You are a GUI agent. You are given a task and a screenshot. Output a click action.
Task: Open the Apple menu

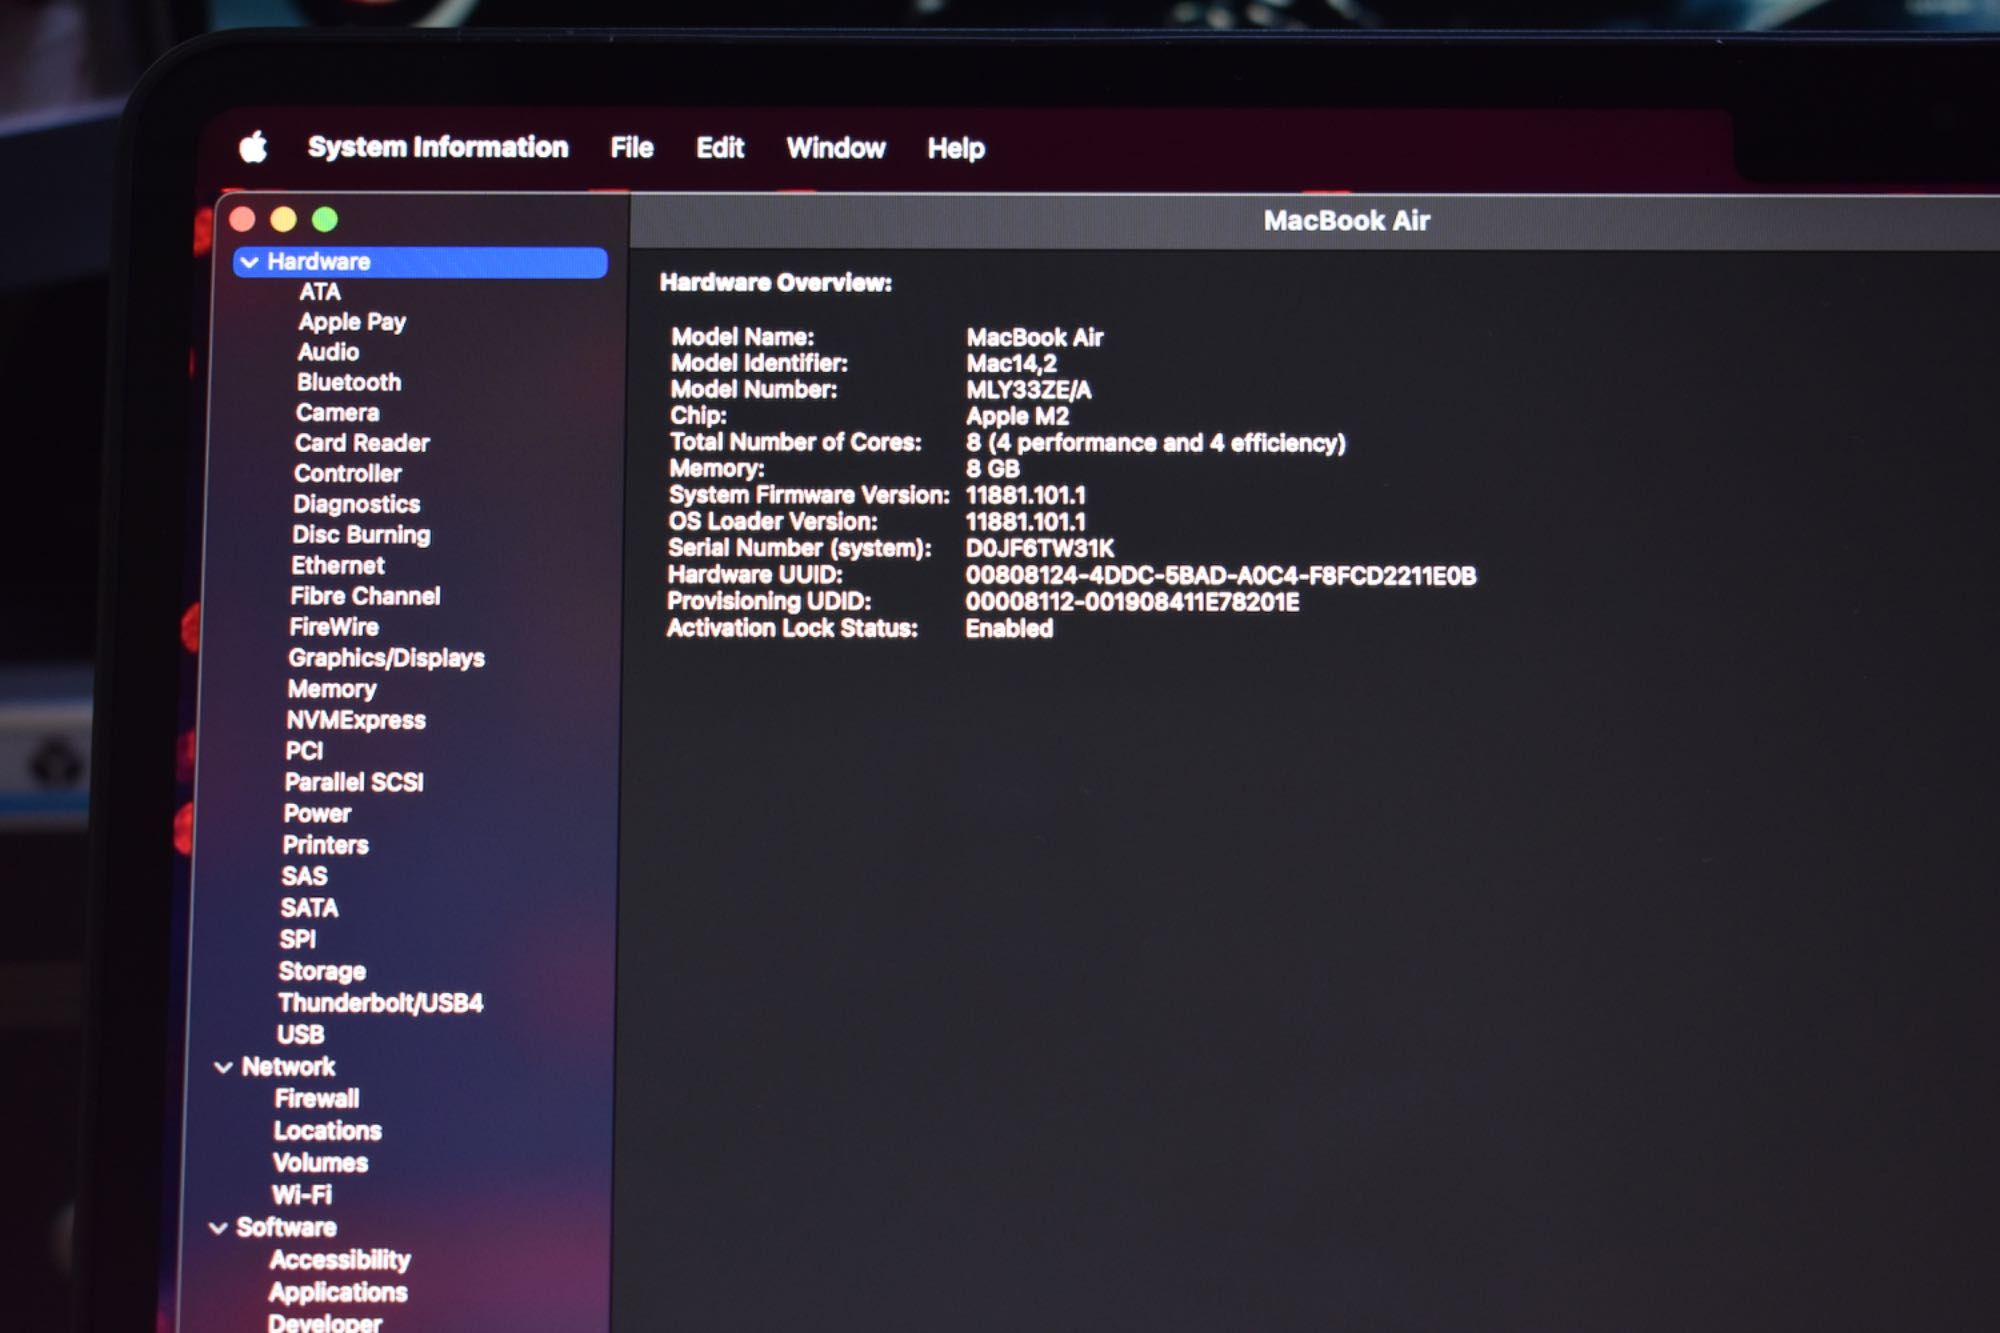point(254,147)
